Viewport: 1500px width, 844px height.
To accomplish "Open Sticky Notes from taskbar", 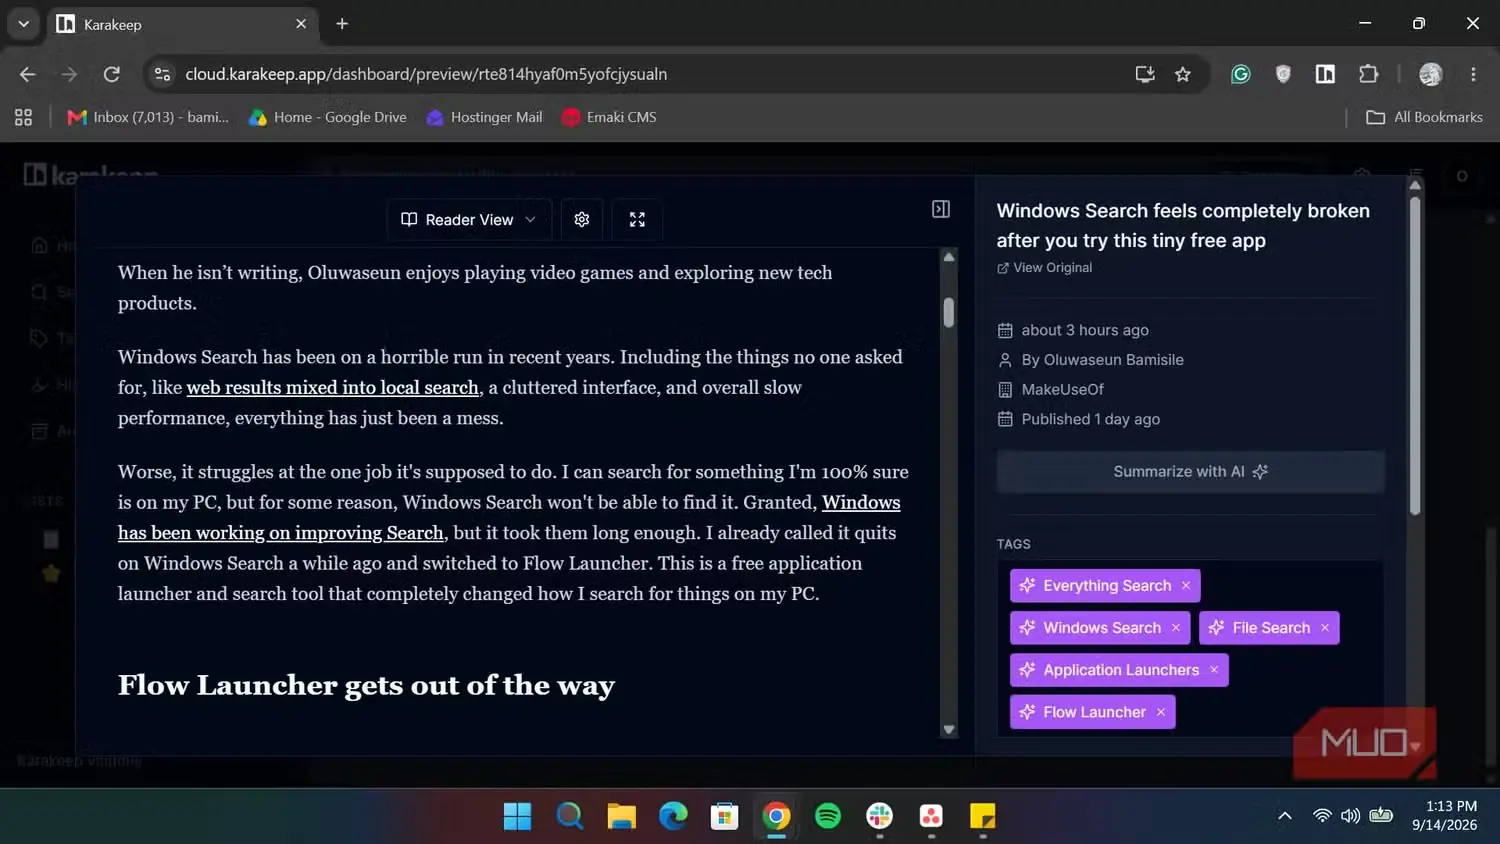I will [x=983, y=816].
